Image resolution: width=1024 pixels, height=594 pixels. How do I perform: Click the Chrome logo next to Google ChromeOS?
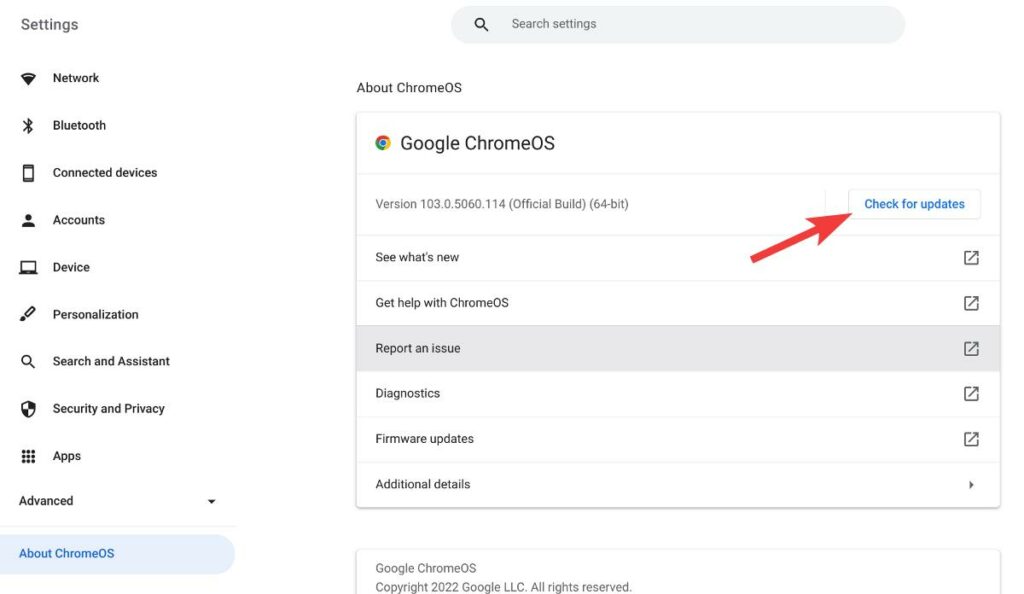tap(383, 143)
